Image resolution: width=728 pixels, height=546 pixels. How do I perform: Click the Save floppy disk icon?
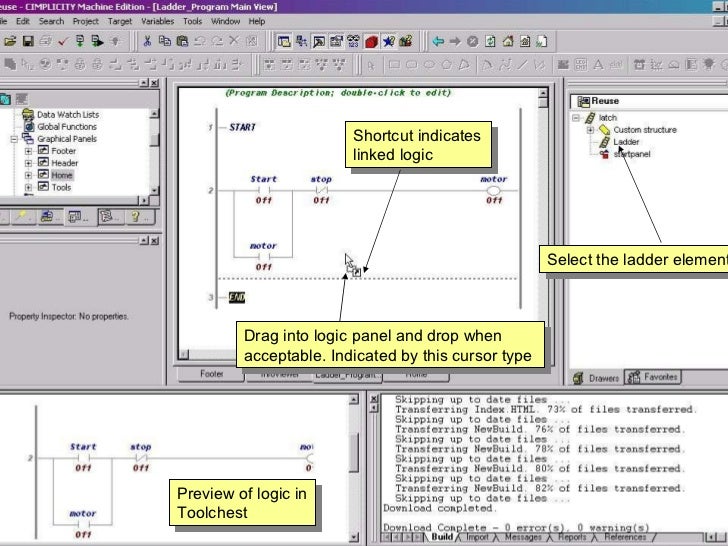[28, 41]
